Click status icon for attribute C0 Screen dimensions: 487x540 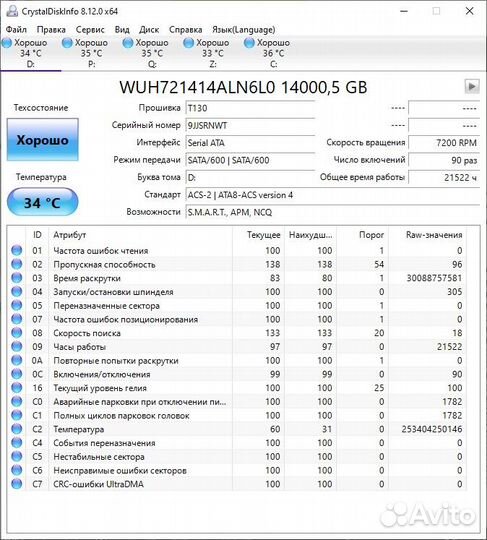tap(16, 402)
